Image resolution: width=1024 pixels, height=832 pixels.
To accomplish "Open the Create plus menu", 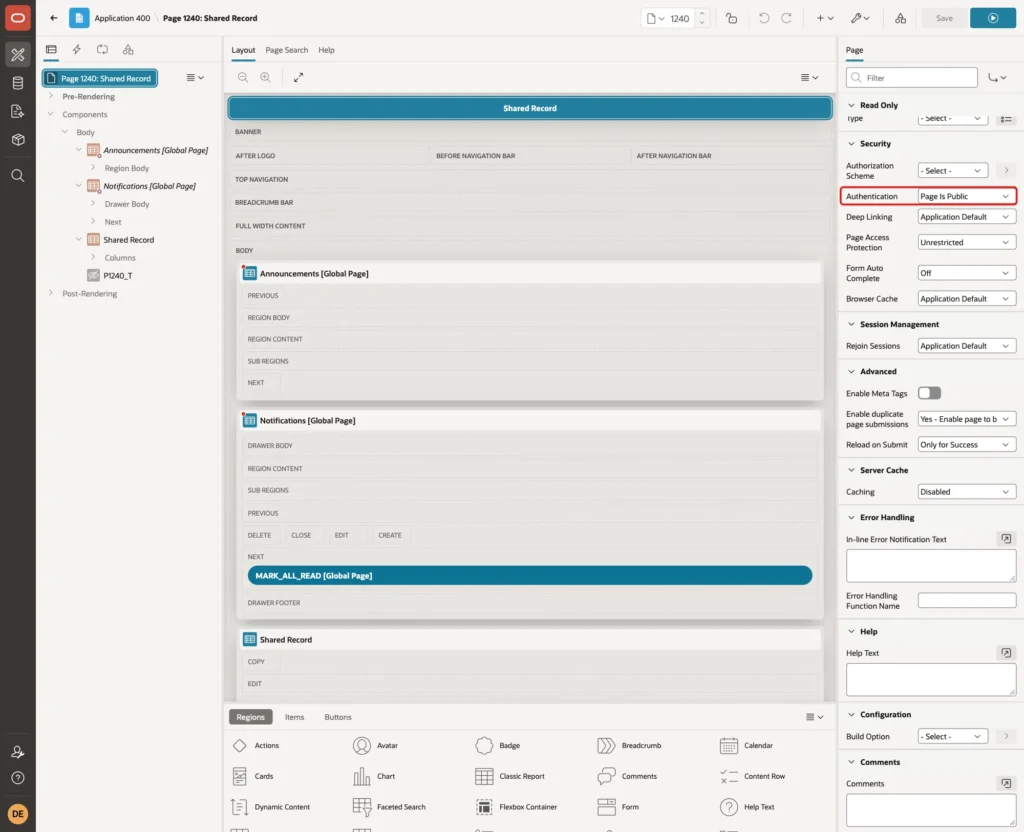I will tap(825, 18).
